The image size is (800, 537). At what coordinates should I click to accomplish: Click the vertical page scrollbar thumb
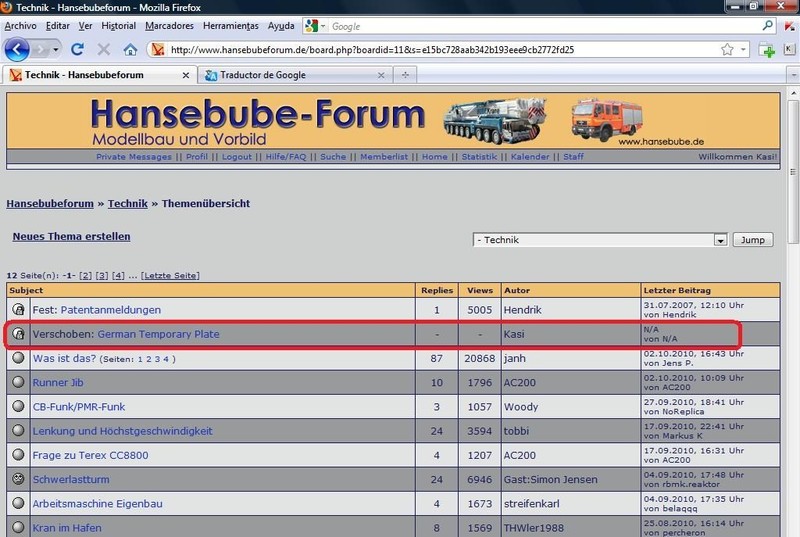793,171
